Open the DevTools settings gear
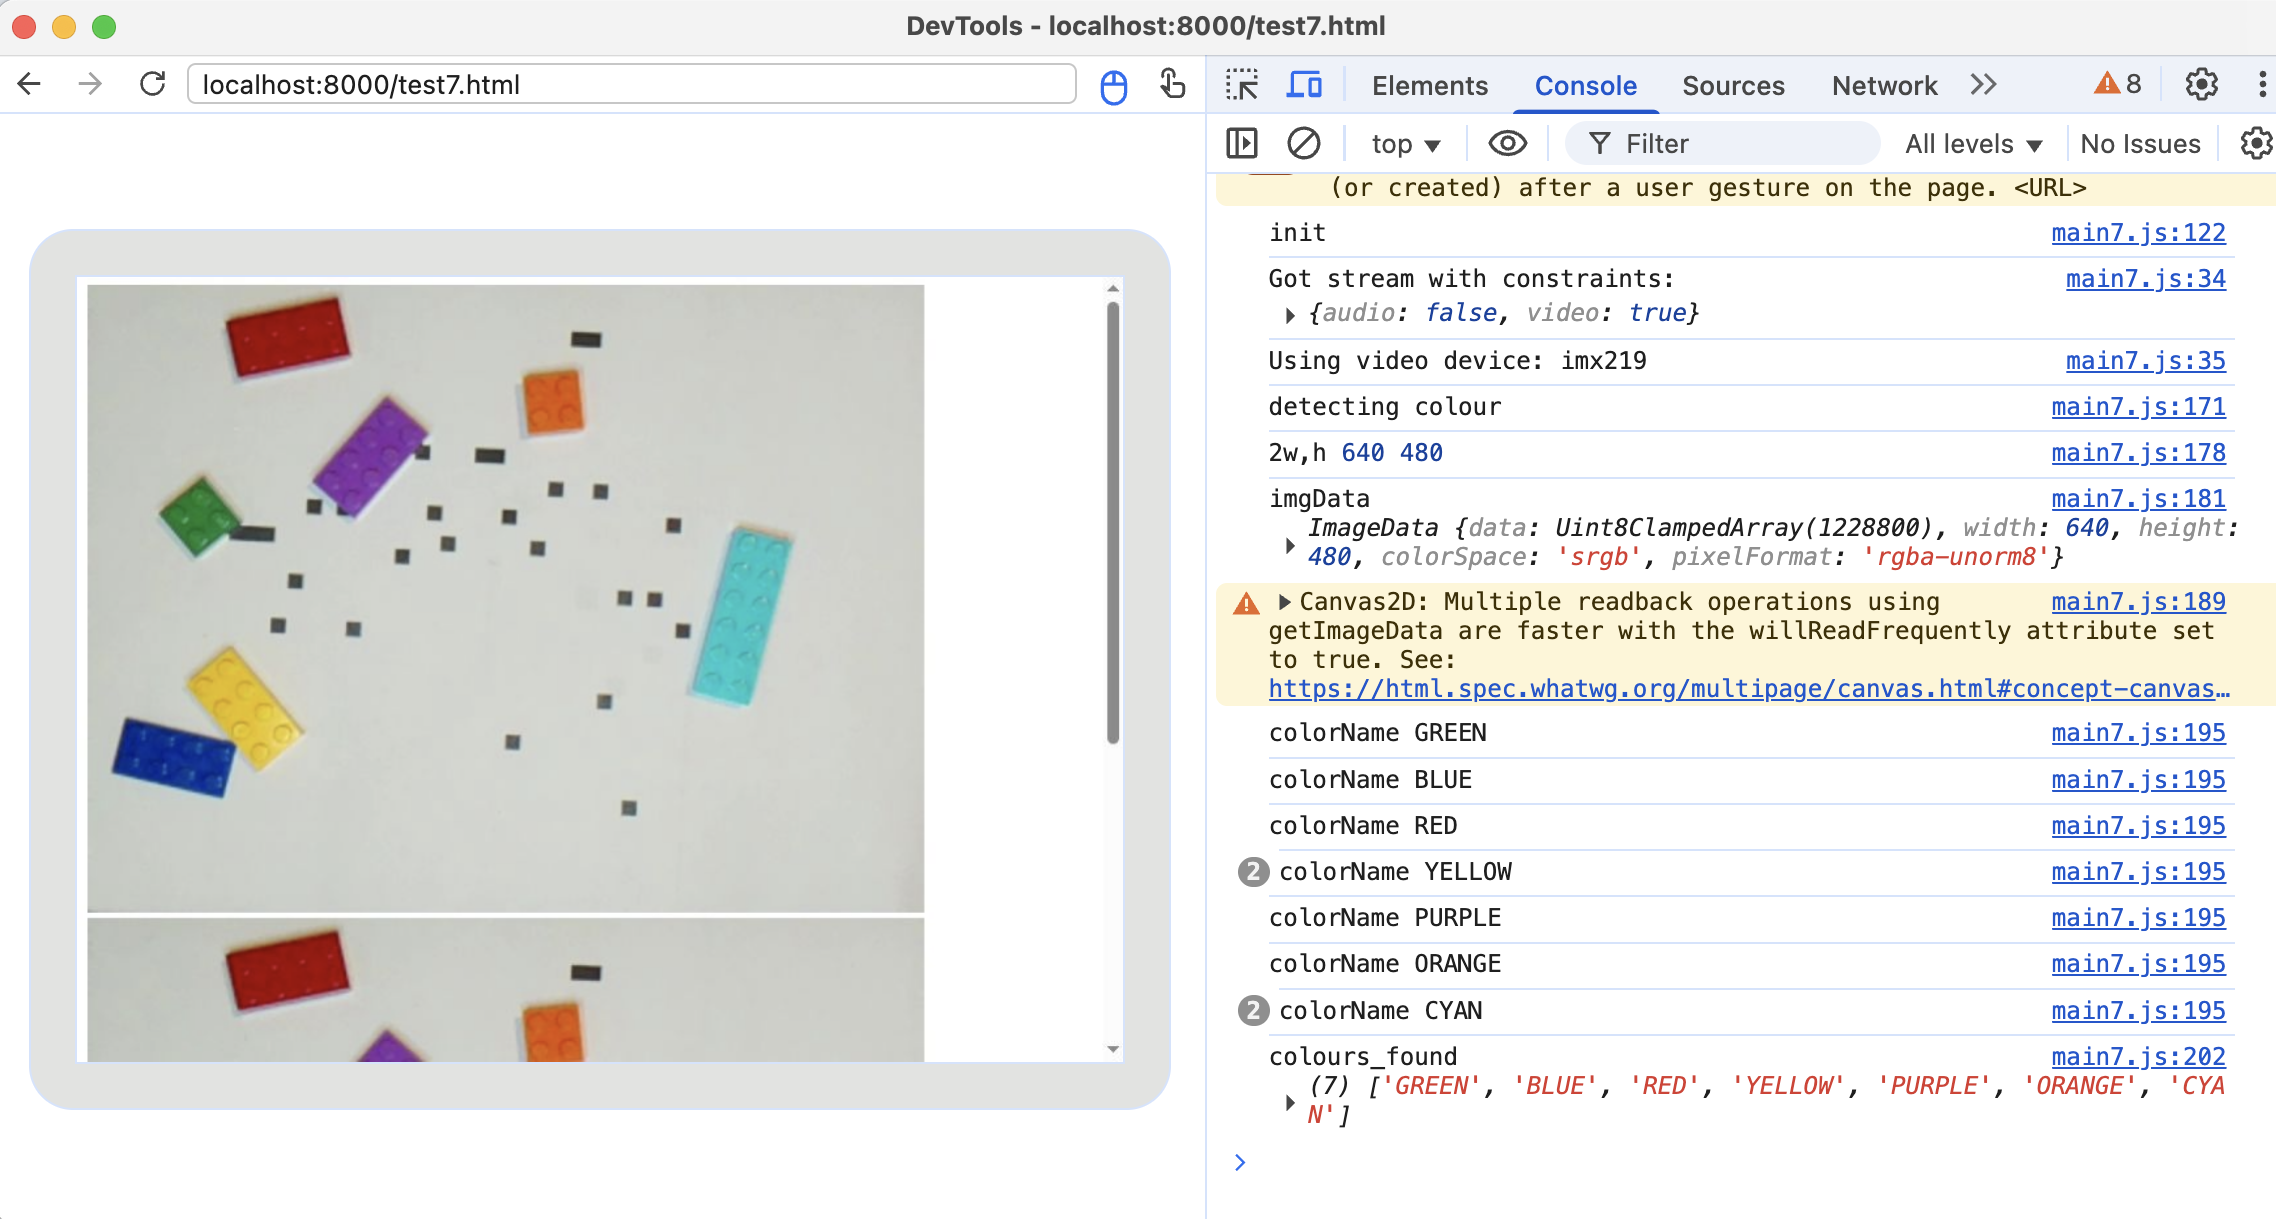This screenshot has height=1219, width=2276. (x=2201, y=85)
